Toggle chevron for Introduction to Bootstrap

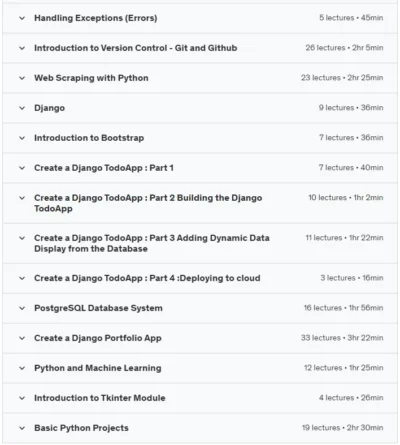point(22,138)
